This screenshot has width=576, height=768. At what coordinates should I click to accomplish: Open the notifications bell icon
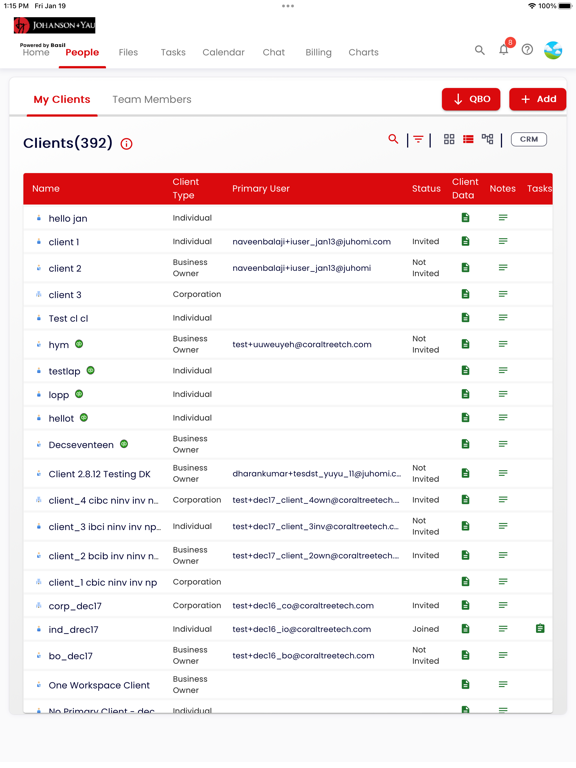504,49
